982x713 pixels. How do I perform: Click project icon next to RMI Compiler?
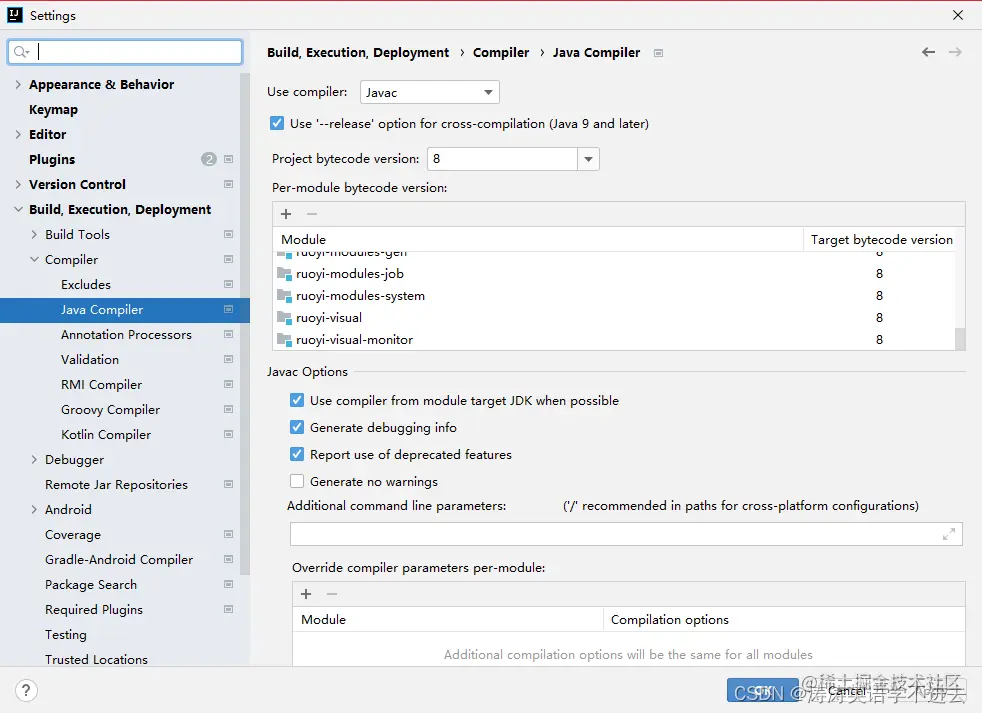[x=229, y=384]
